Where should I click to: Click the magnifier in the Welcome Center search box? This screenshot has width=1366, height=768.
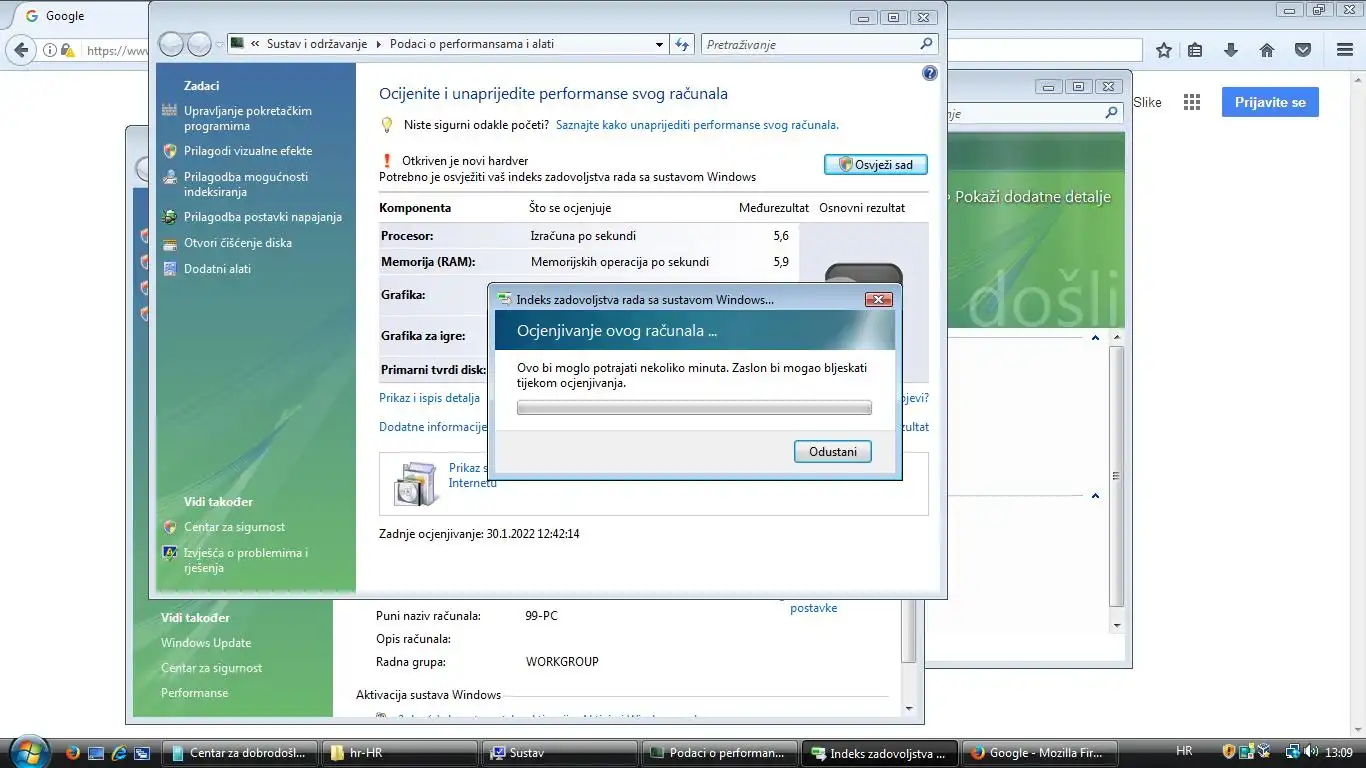1111,114
